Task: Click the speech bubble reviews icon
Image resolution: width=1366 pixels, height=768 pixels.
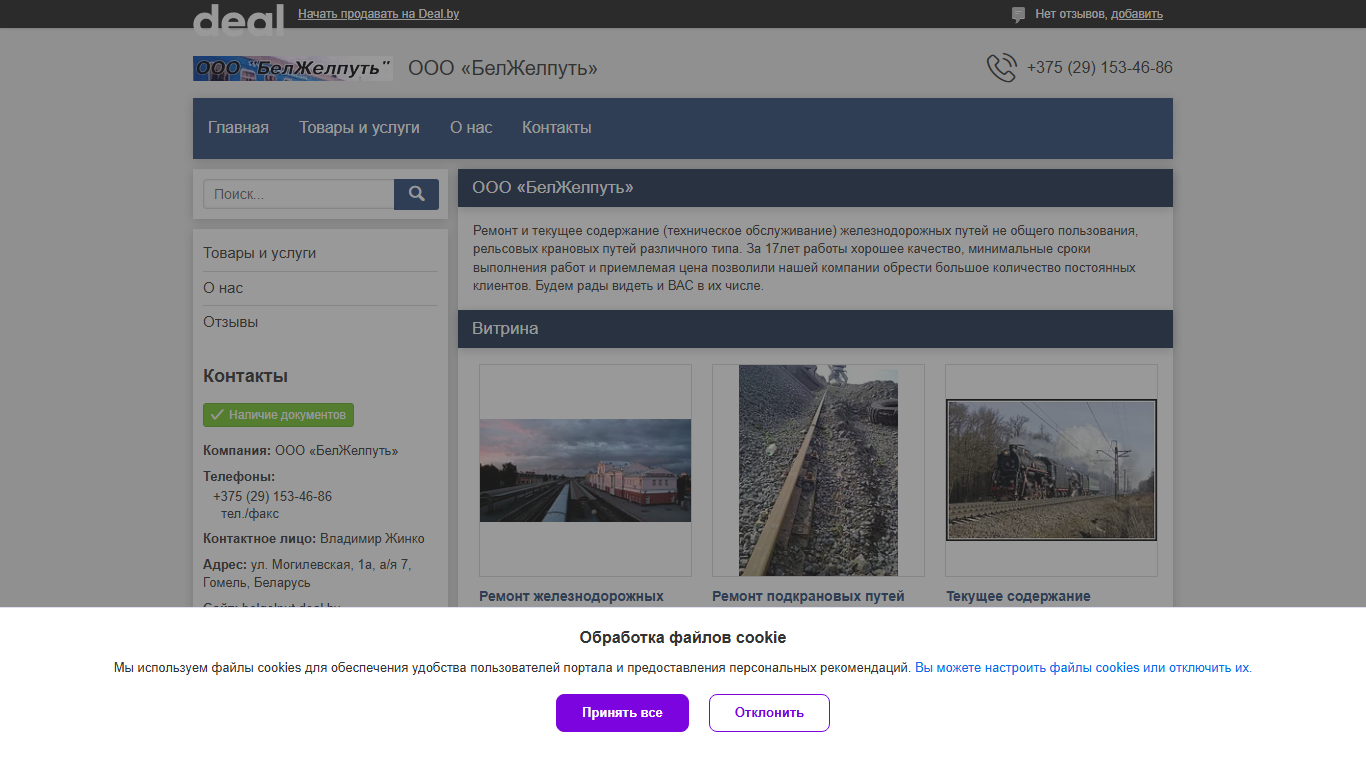Action: 1018,15
